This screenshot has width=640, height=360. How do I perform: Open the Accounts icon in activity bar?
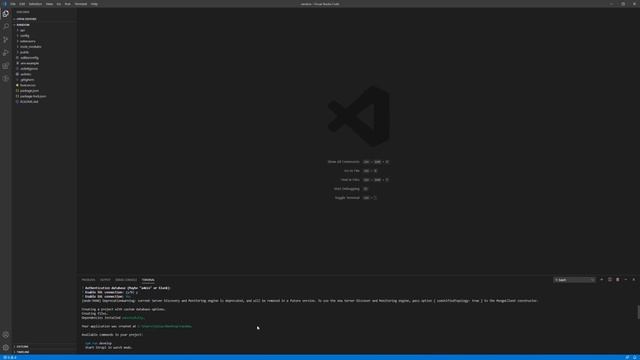[6, 335]
